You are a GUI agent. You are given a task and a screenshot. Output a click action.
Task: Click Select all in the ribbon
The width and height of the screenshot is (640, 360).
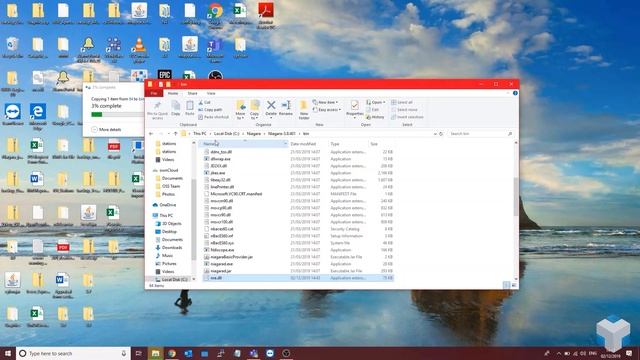402,102
